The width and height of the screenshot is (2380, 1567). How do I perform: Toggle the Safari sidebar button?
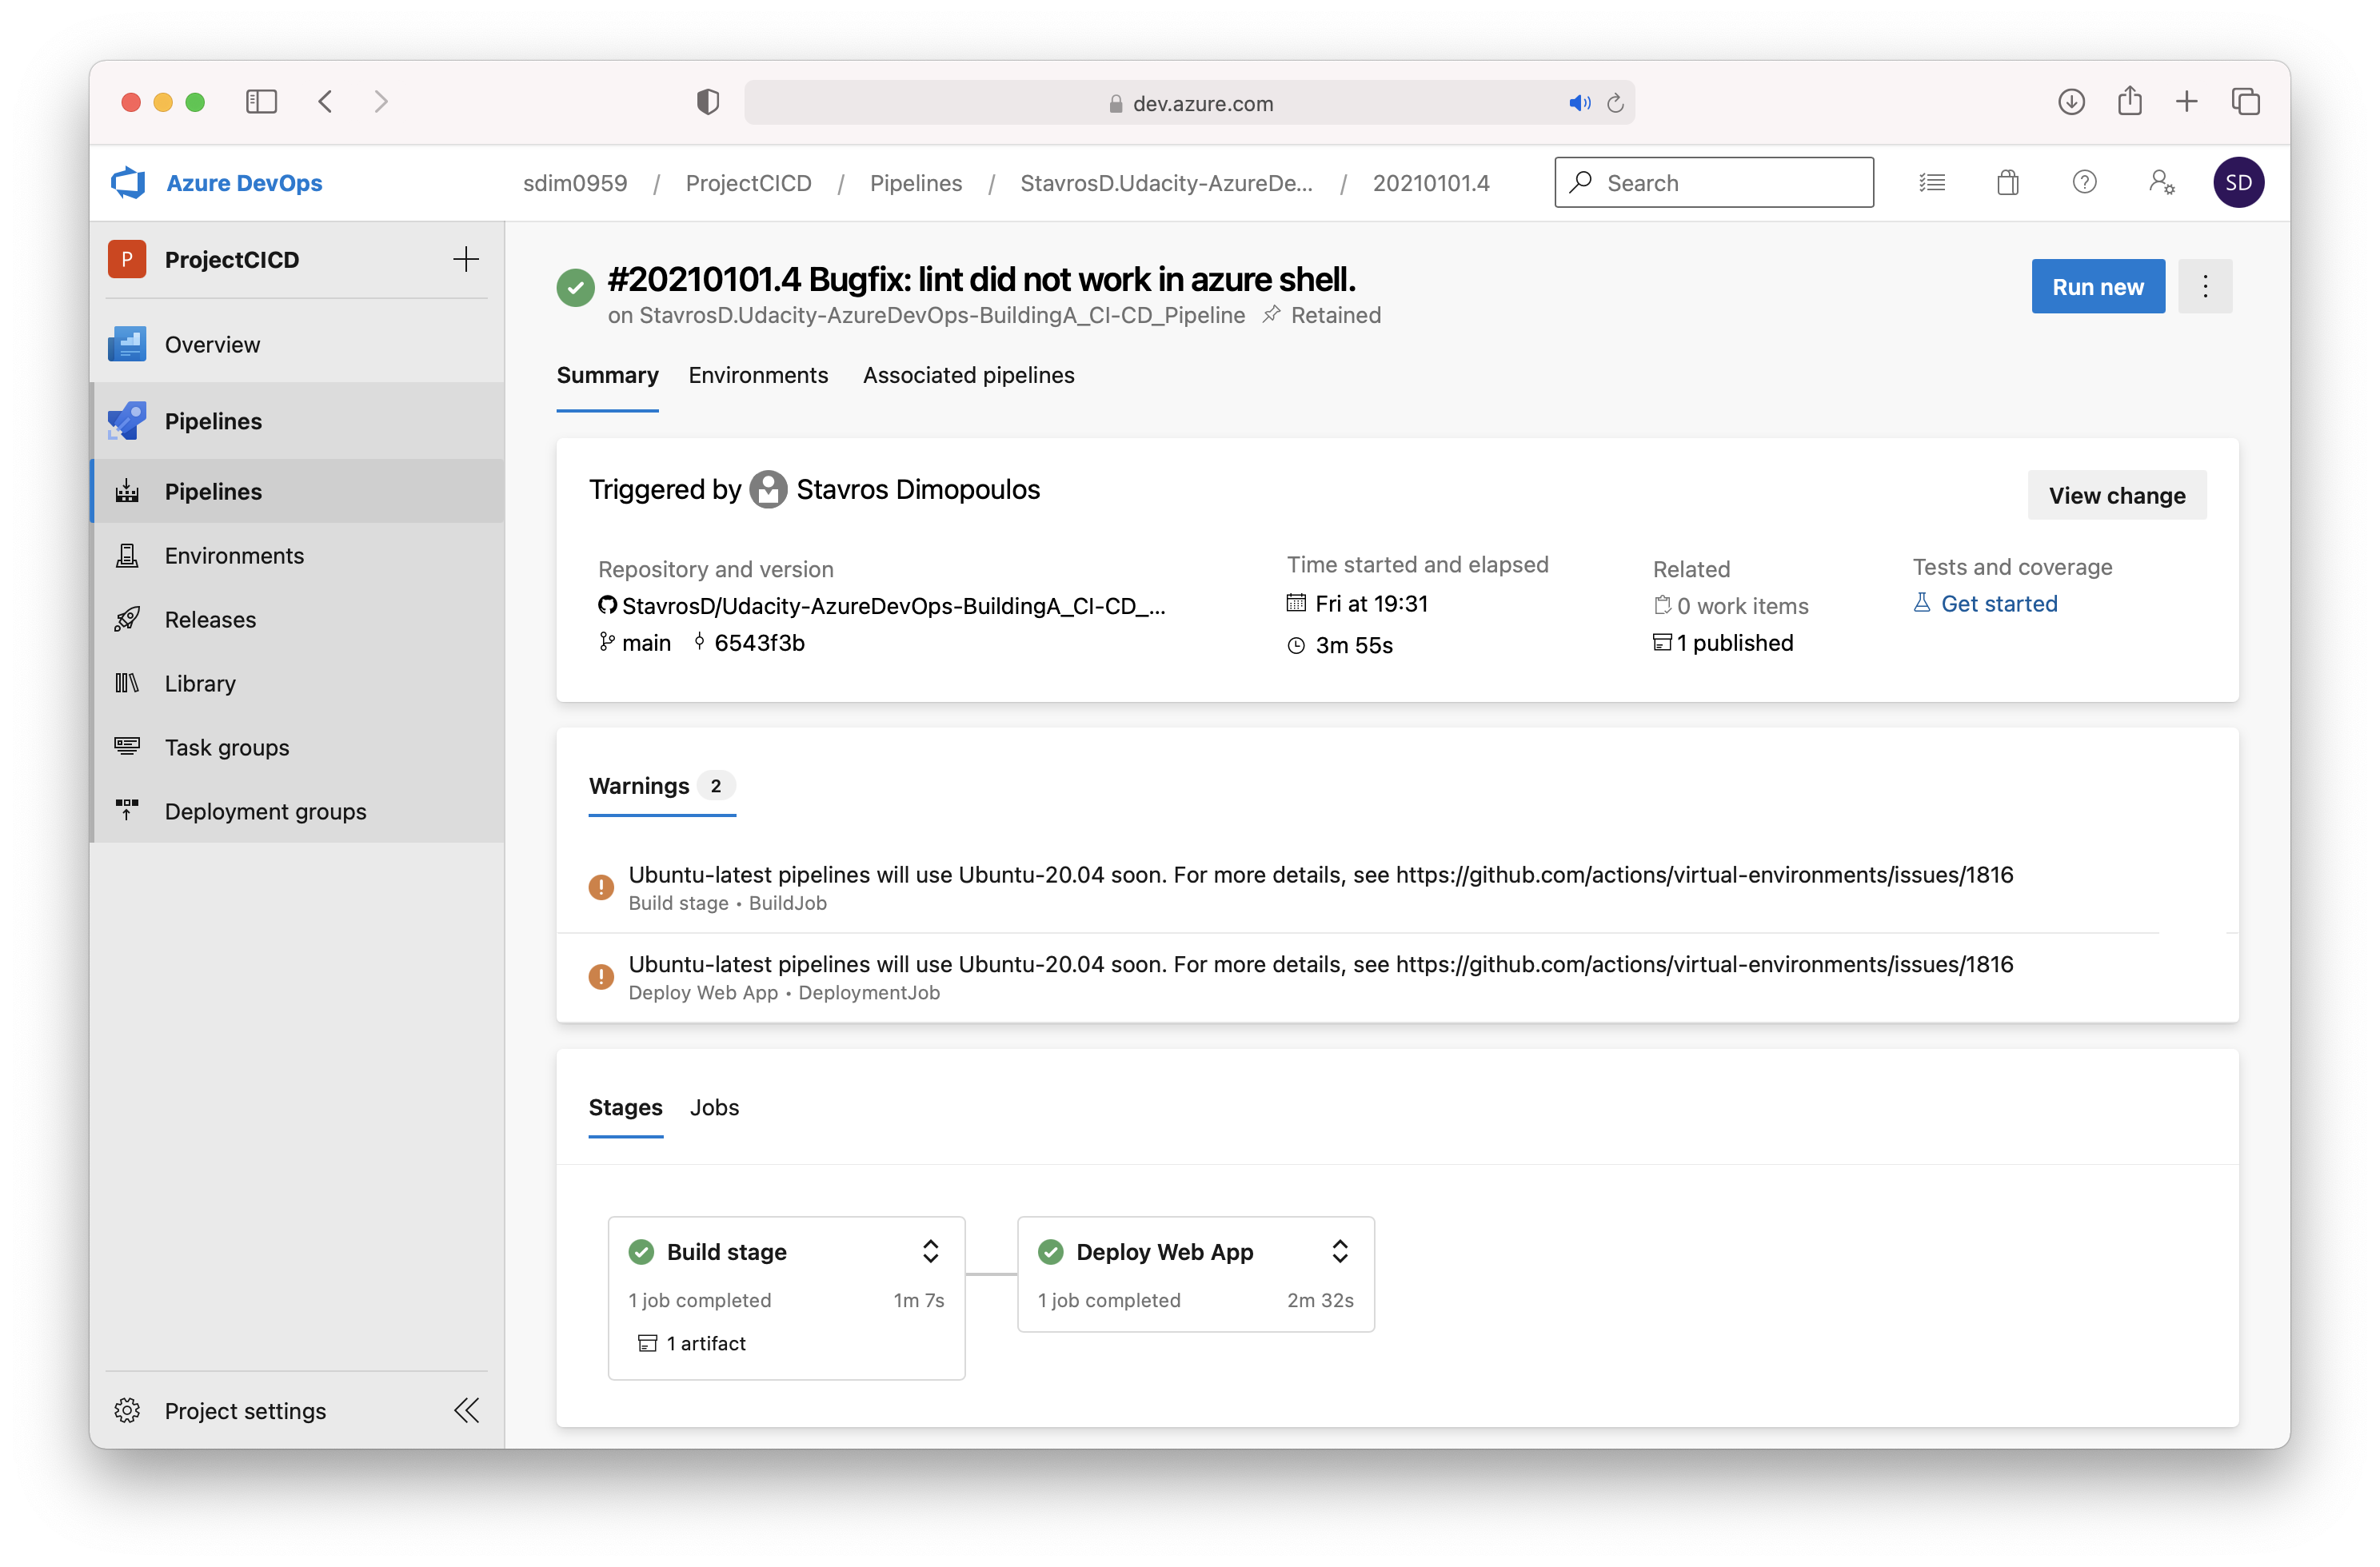(x=261, y=102)
